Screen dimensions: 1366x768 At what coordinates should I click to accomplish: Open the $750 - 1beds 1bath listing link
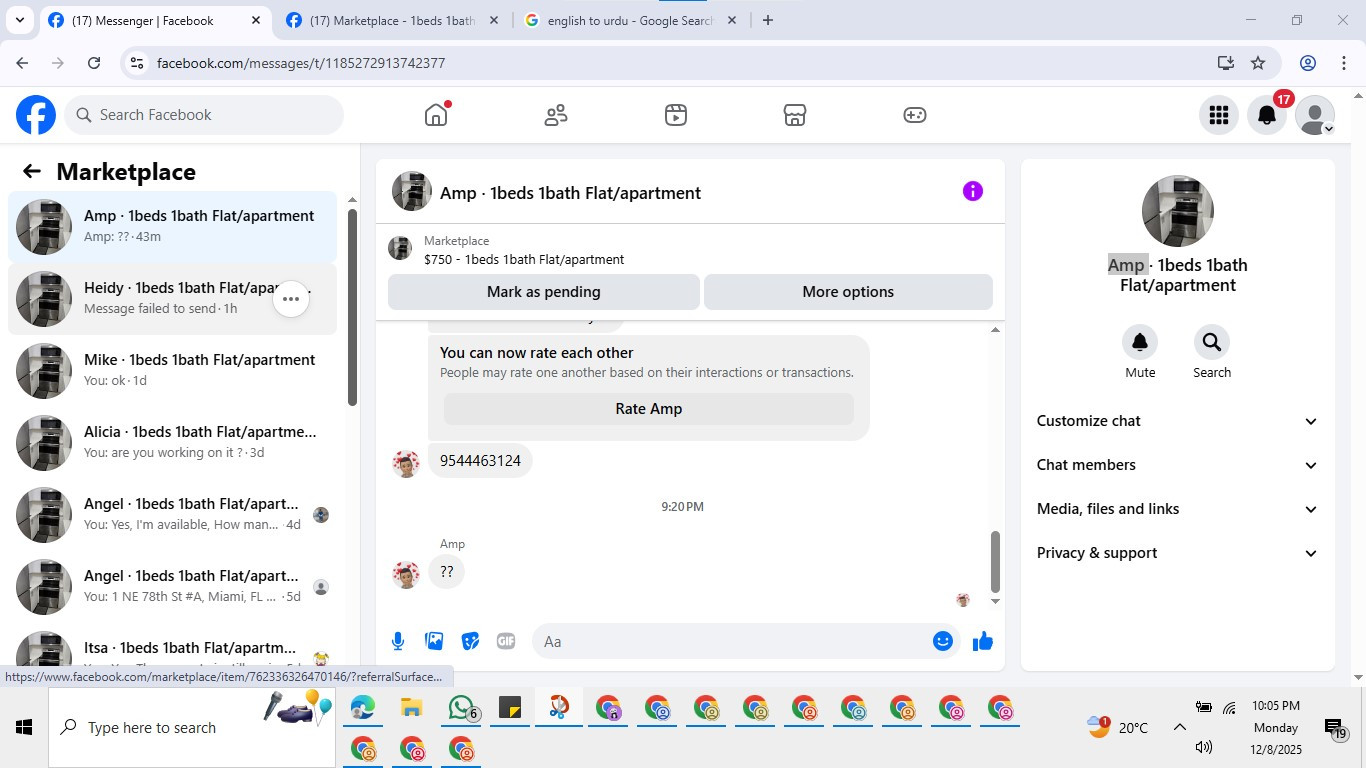[x=524, y=260]
